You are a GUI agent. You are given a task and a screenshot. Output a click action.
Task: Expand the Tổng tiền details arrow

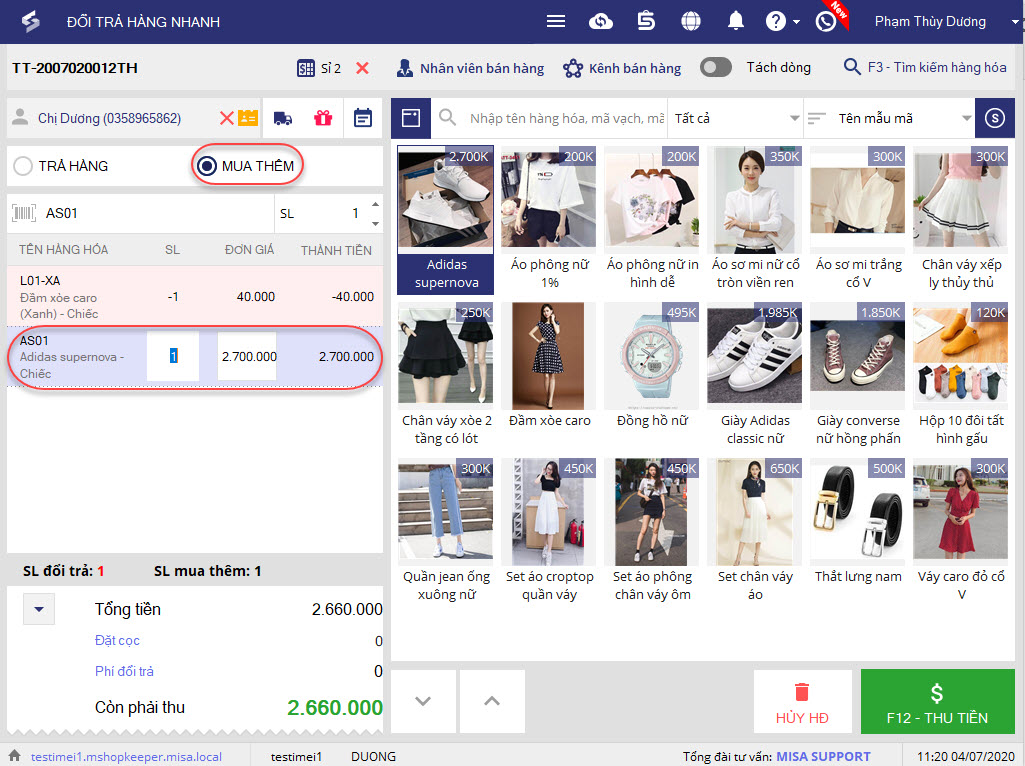(39, 609)
